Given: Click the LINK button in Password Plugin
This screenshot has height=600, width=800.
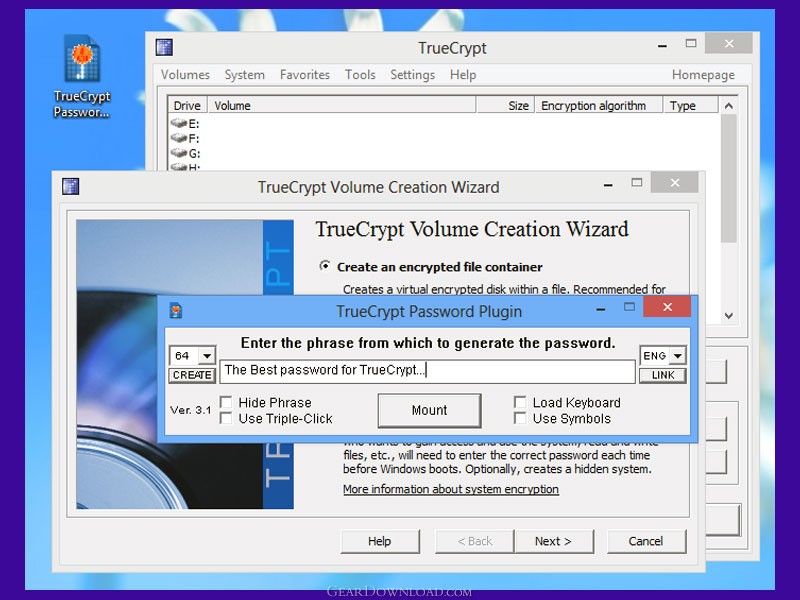Looking at the screenshot, I should click(663, 375).
